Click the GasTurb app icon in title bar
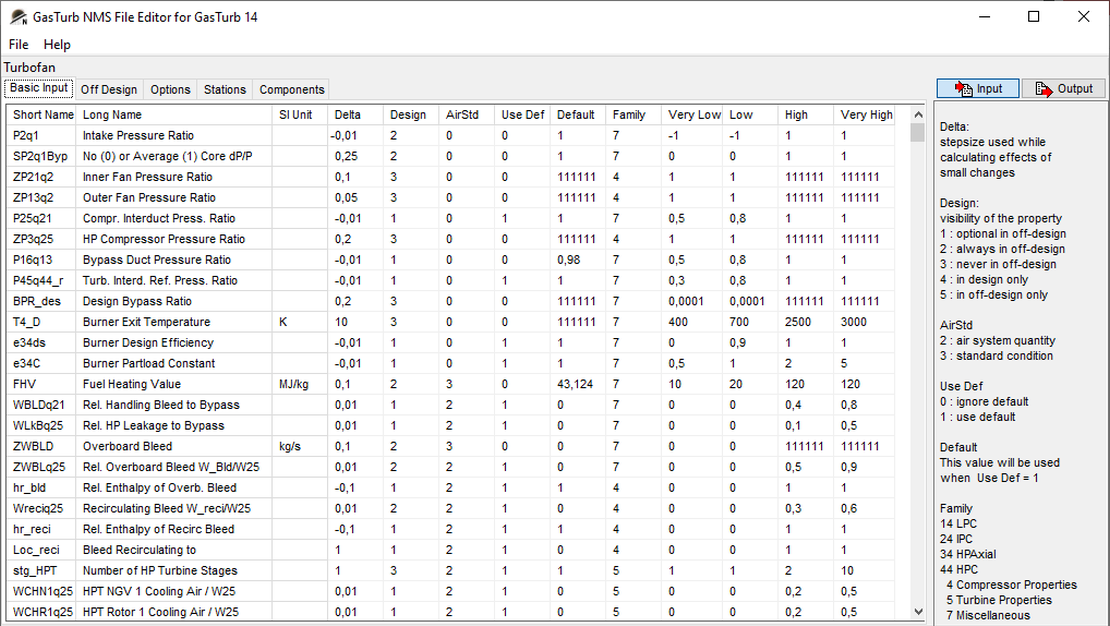1110x626 pixels. point(17,17)
